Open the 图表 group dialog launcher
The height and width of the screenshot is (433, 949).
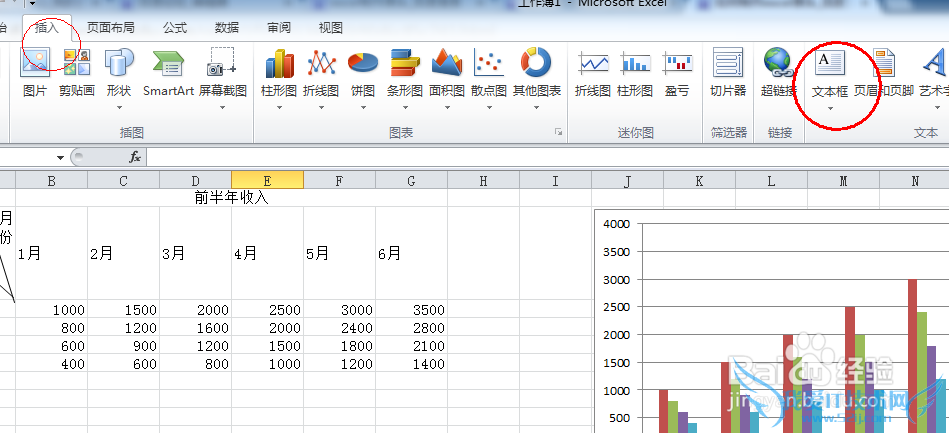(558, 132)
